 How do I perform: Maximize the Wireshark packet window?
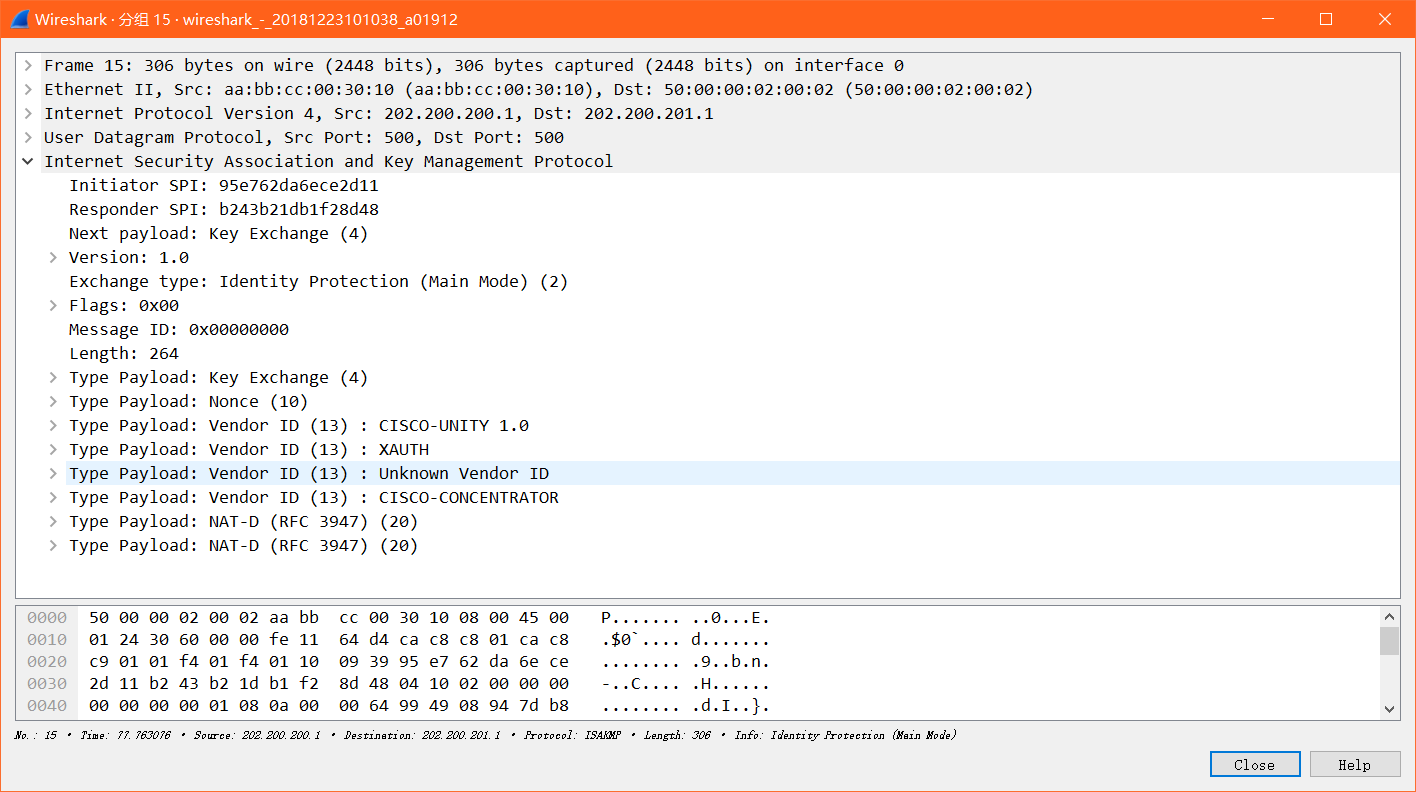1326,19
